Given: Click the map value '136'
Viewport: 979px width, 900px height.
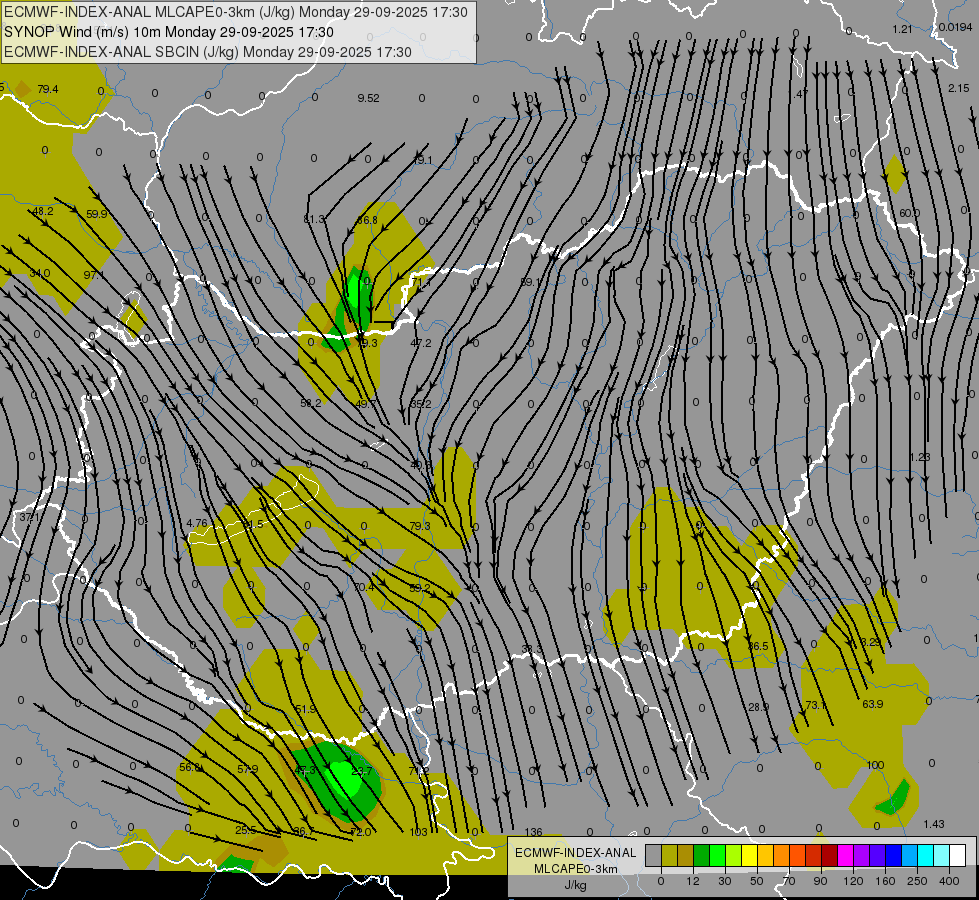Looking at the screenshot, I should click(x=534, y=832).
